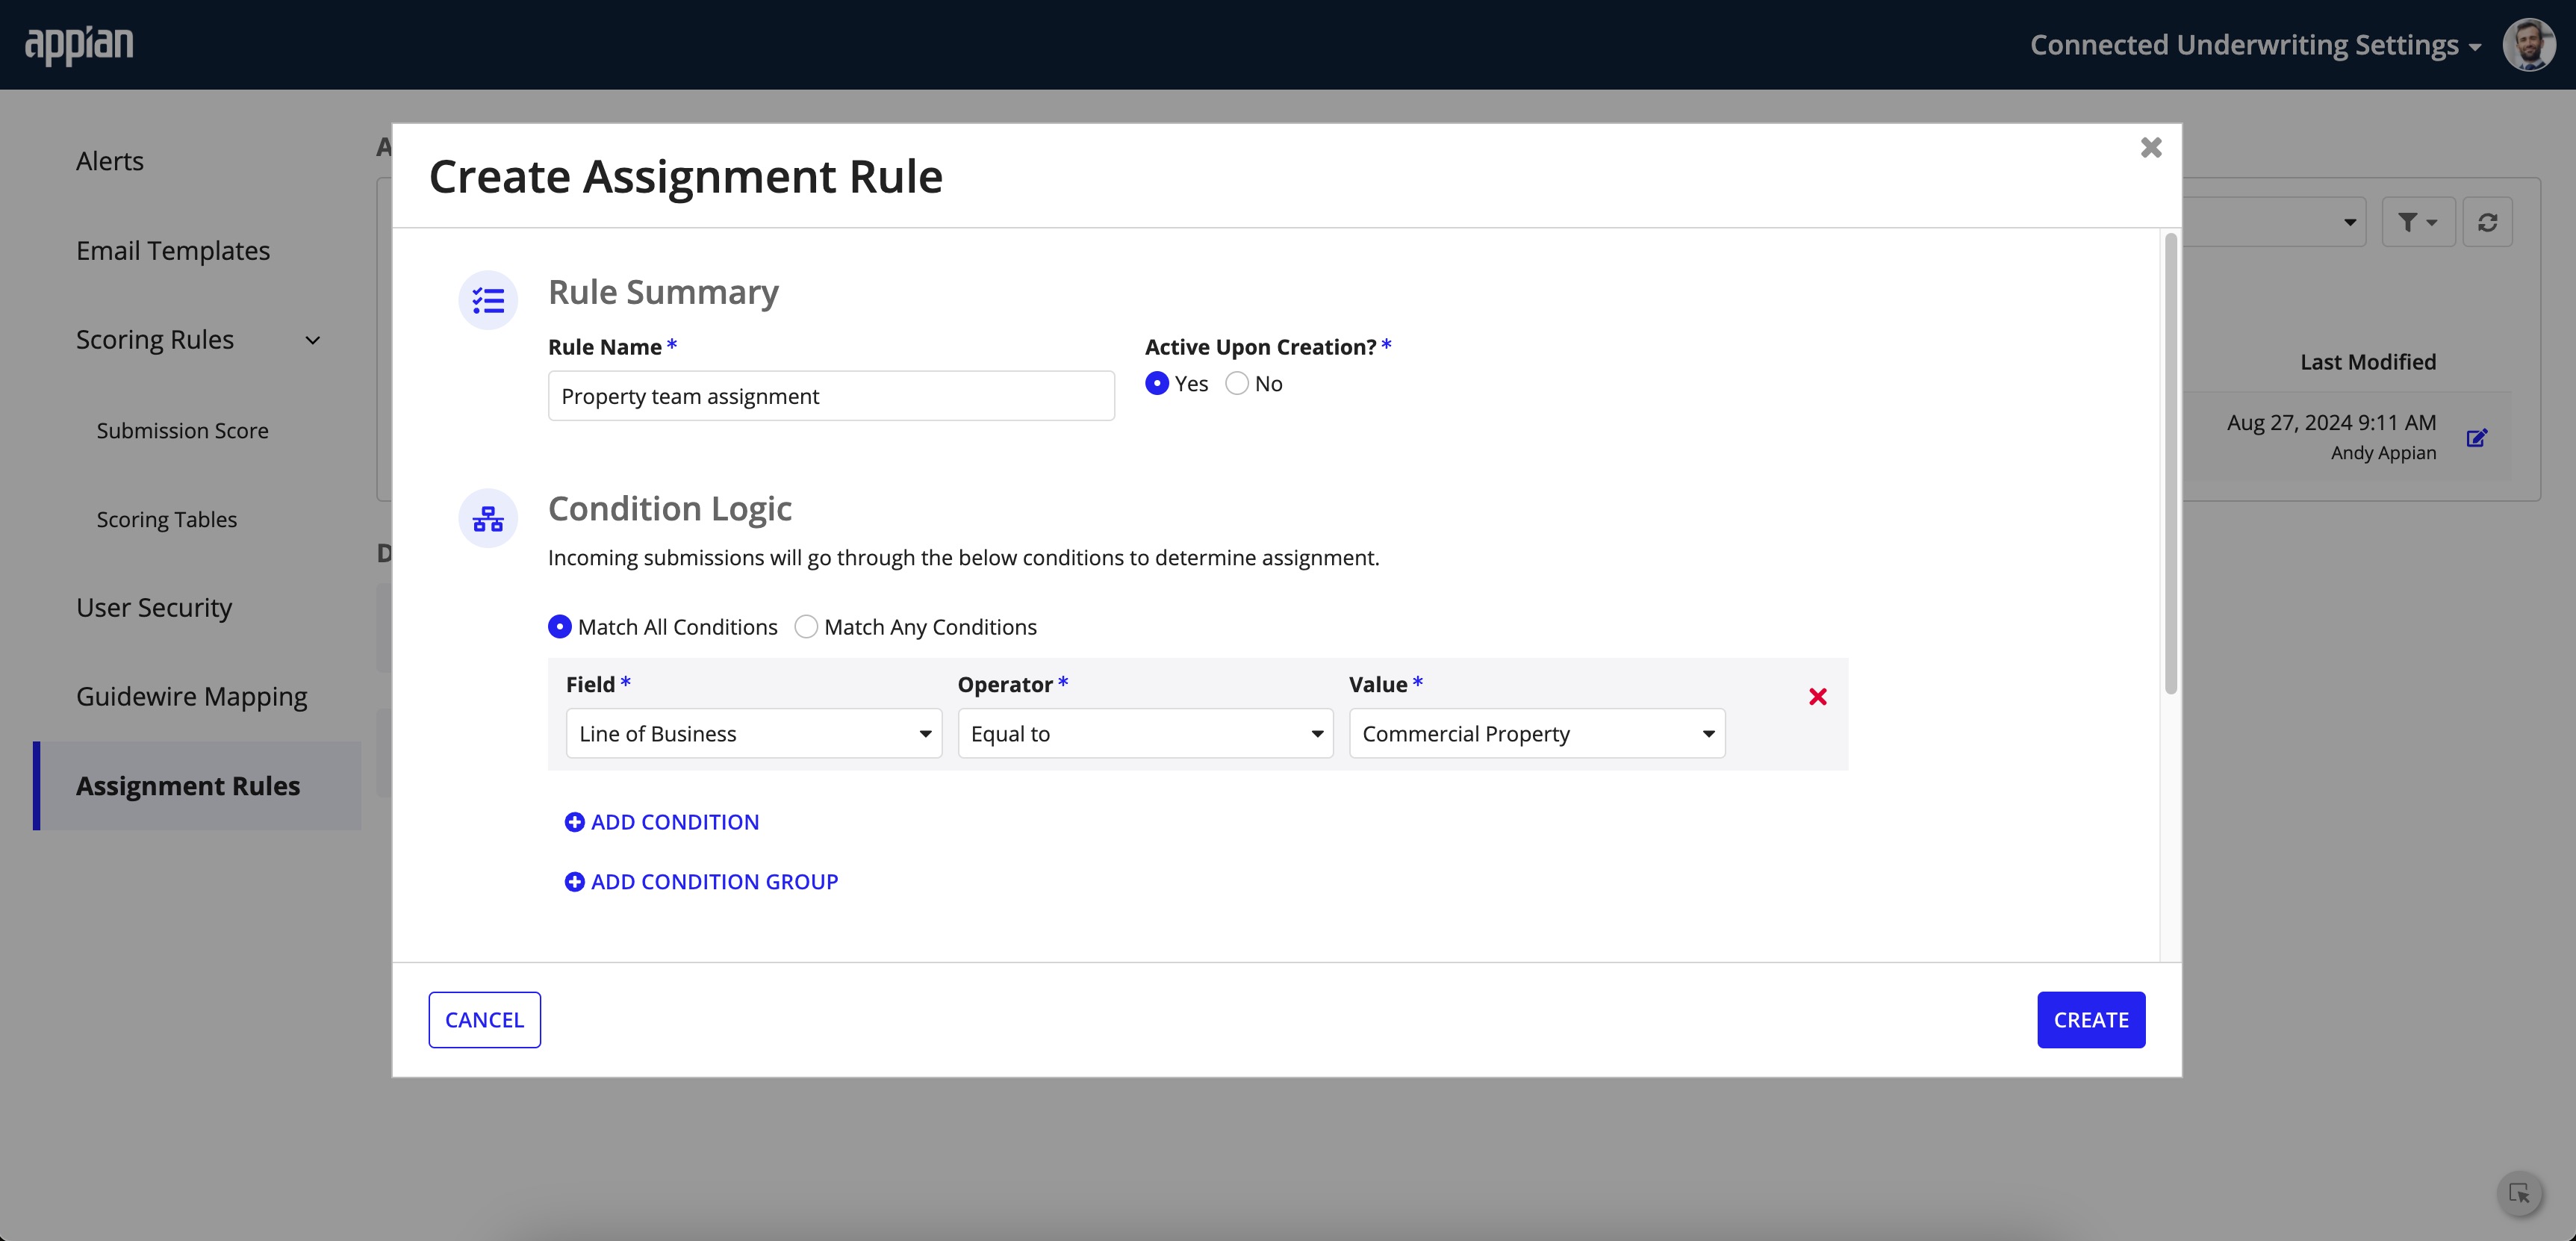Open the user avatar menu
The width and height of the screenshot is (2576, 1241).
coord(2529,44)
